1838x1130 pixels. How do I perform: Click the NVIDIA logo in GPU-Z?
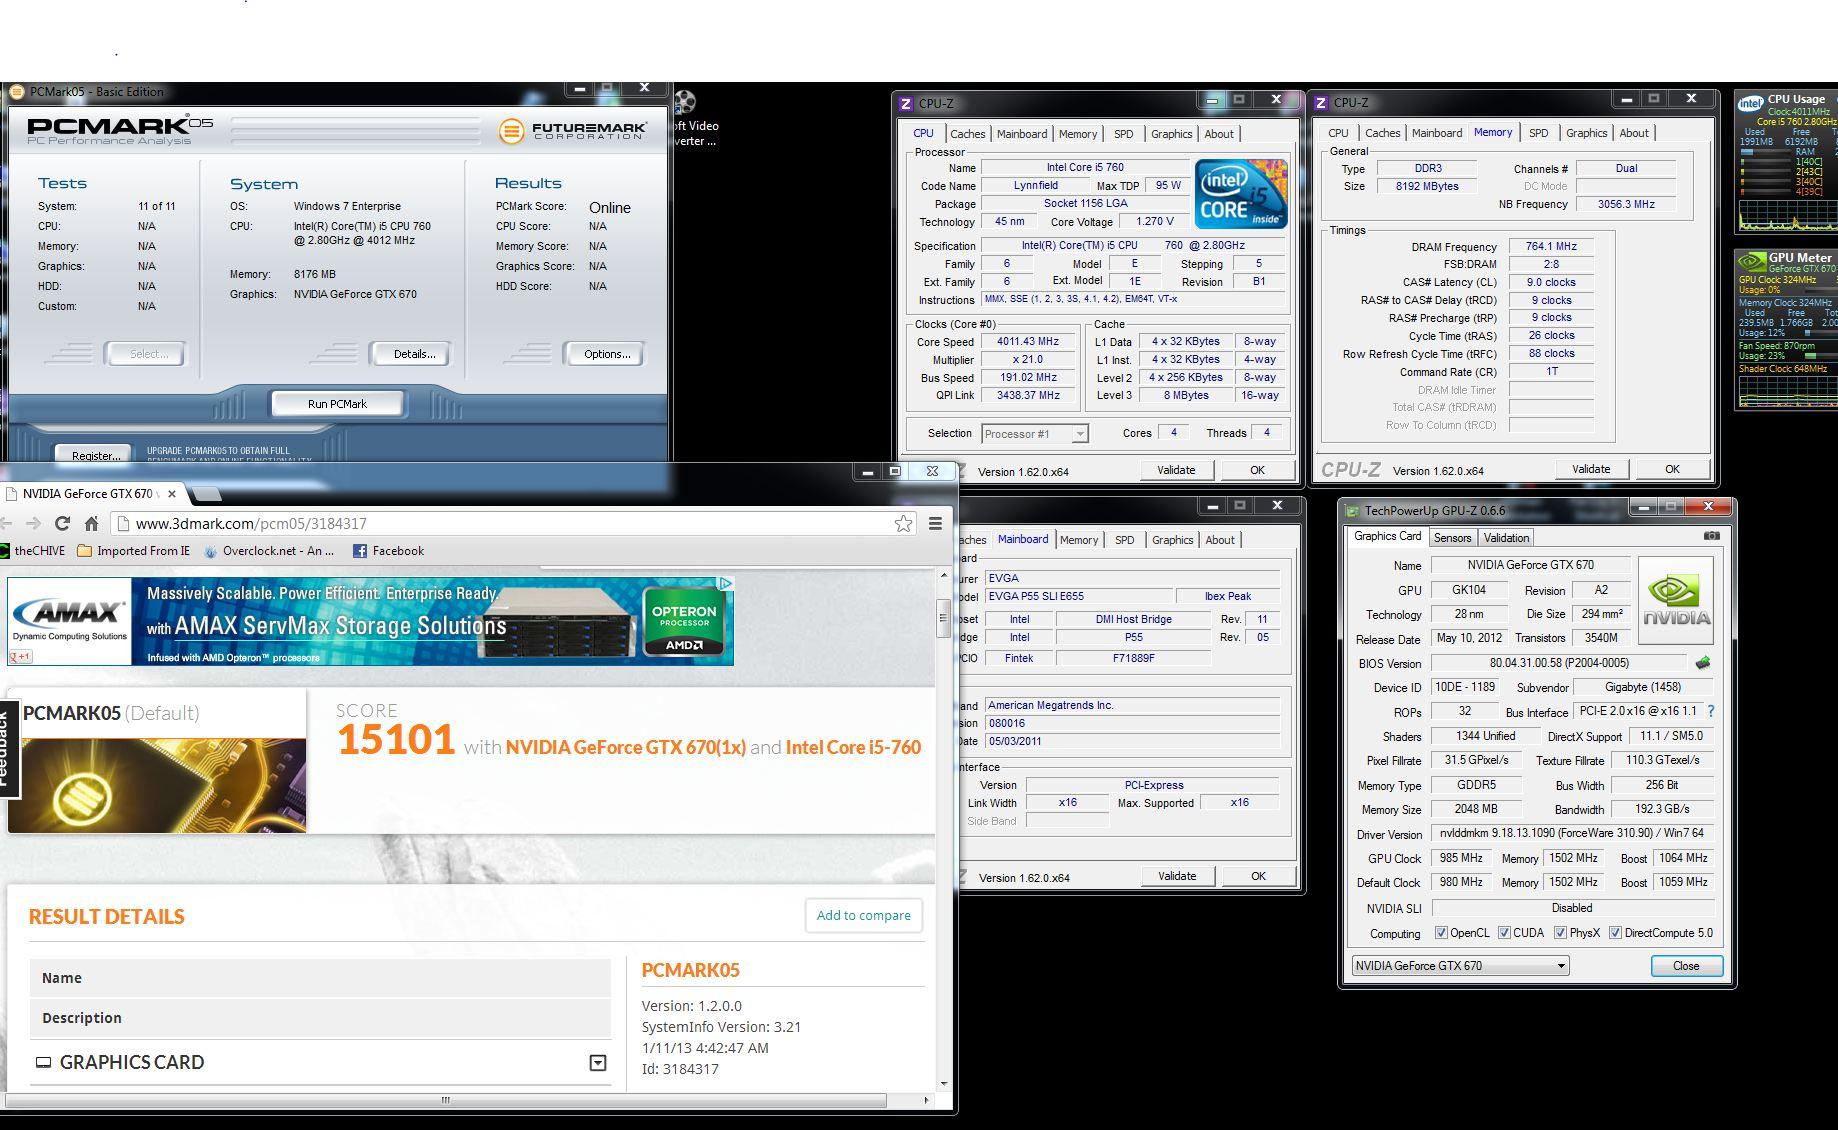[x=1676, y=600]
